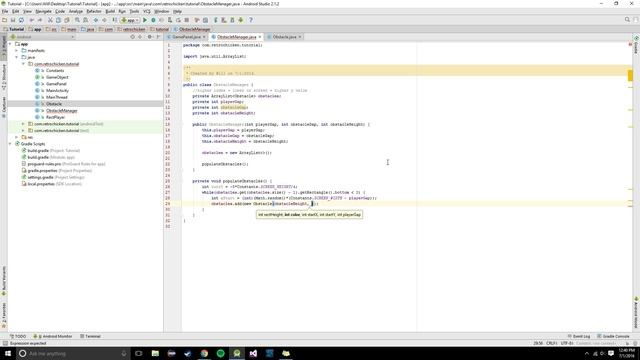Click the Replace toolbar icon

tap(85, 20)
